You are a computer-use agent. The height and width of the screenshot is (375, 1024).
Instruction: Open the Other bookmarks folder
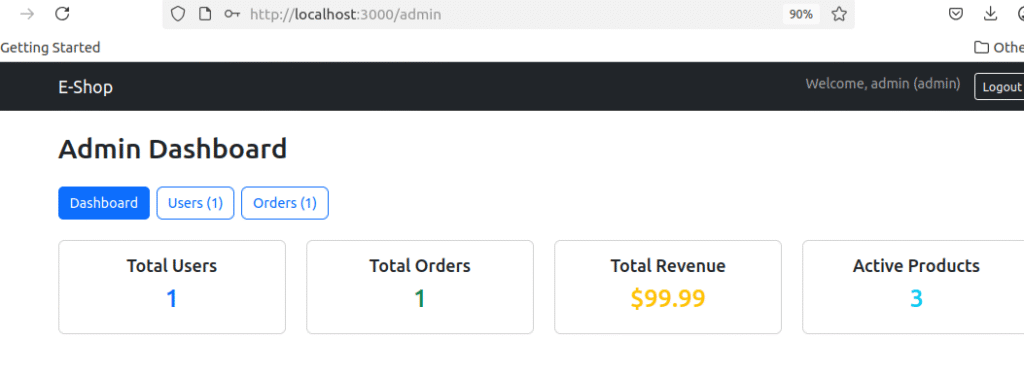pyautogui.click(x=999, y=48)
